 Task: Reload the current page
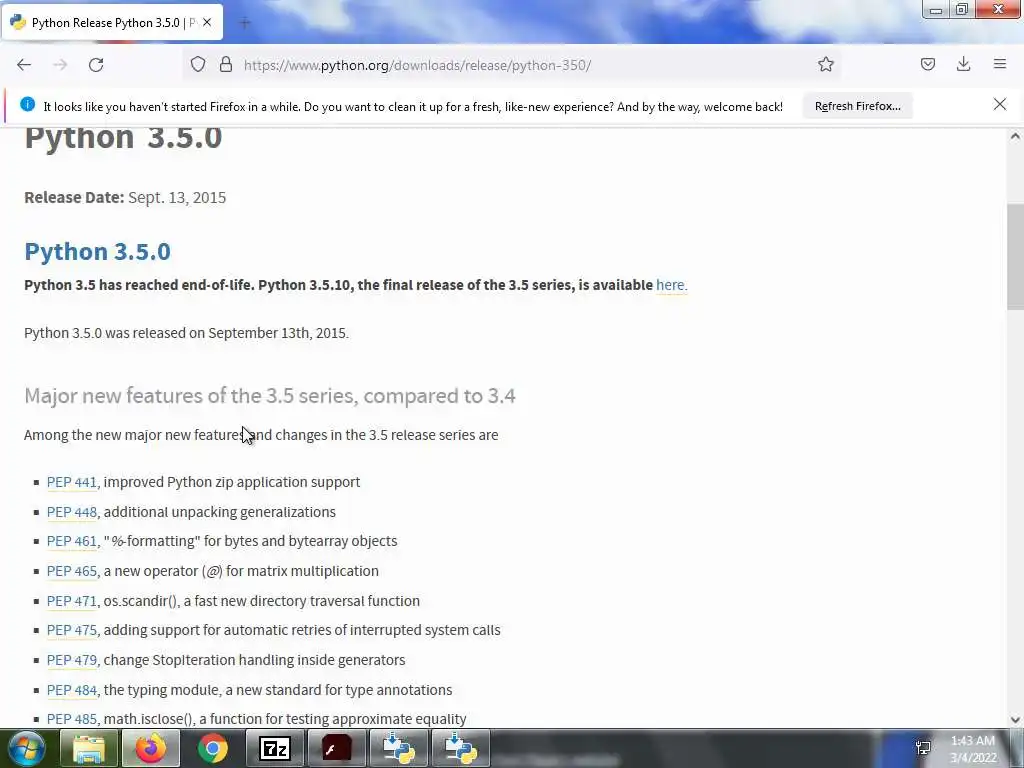pyautogui.click(x=96, y=65)
